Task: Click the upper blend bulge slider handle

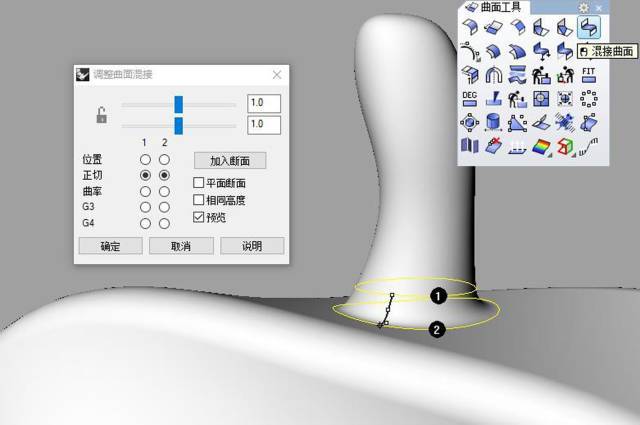Action: [178, 105]
